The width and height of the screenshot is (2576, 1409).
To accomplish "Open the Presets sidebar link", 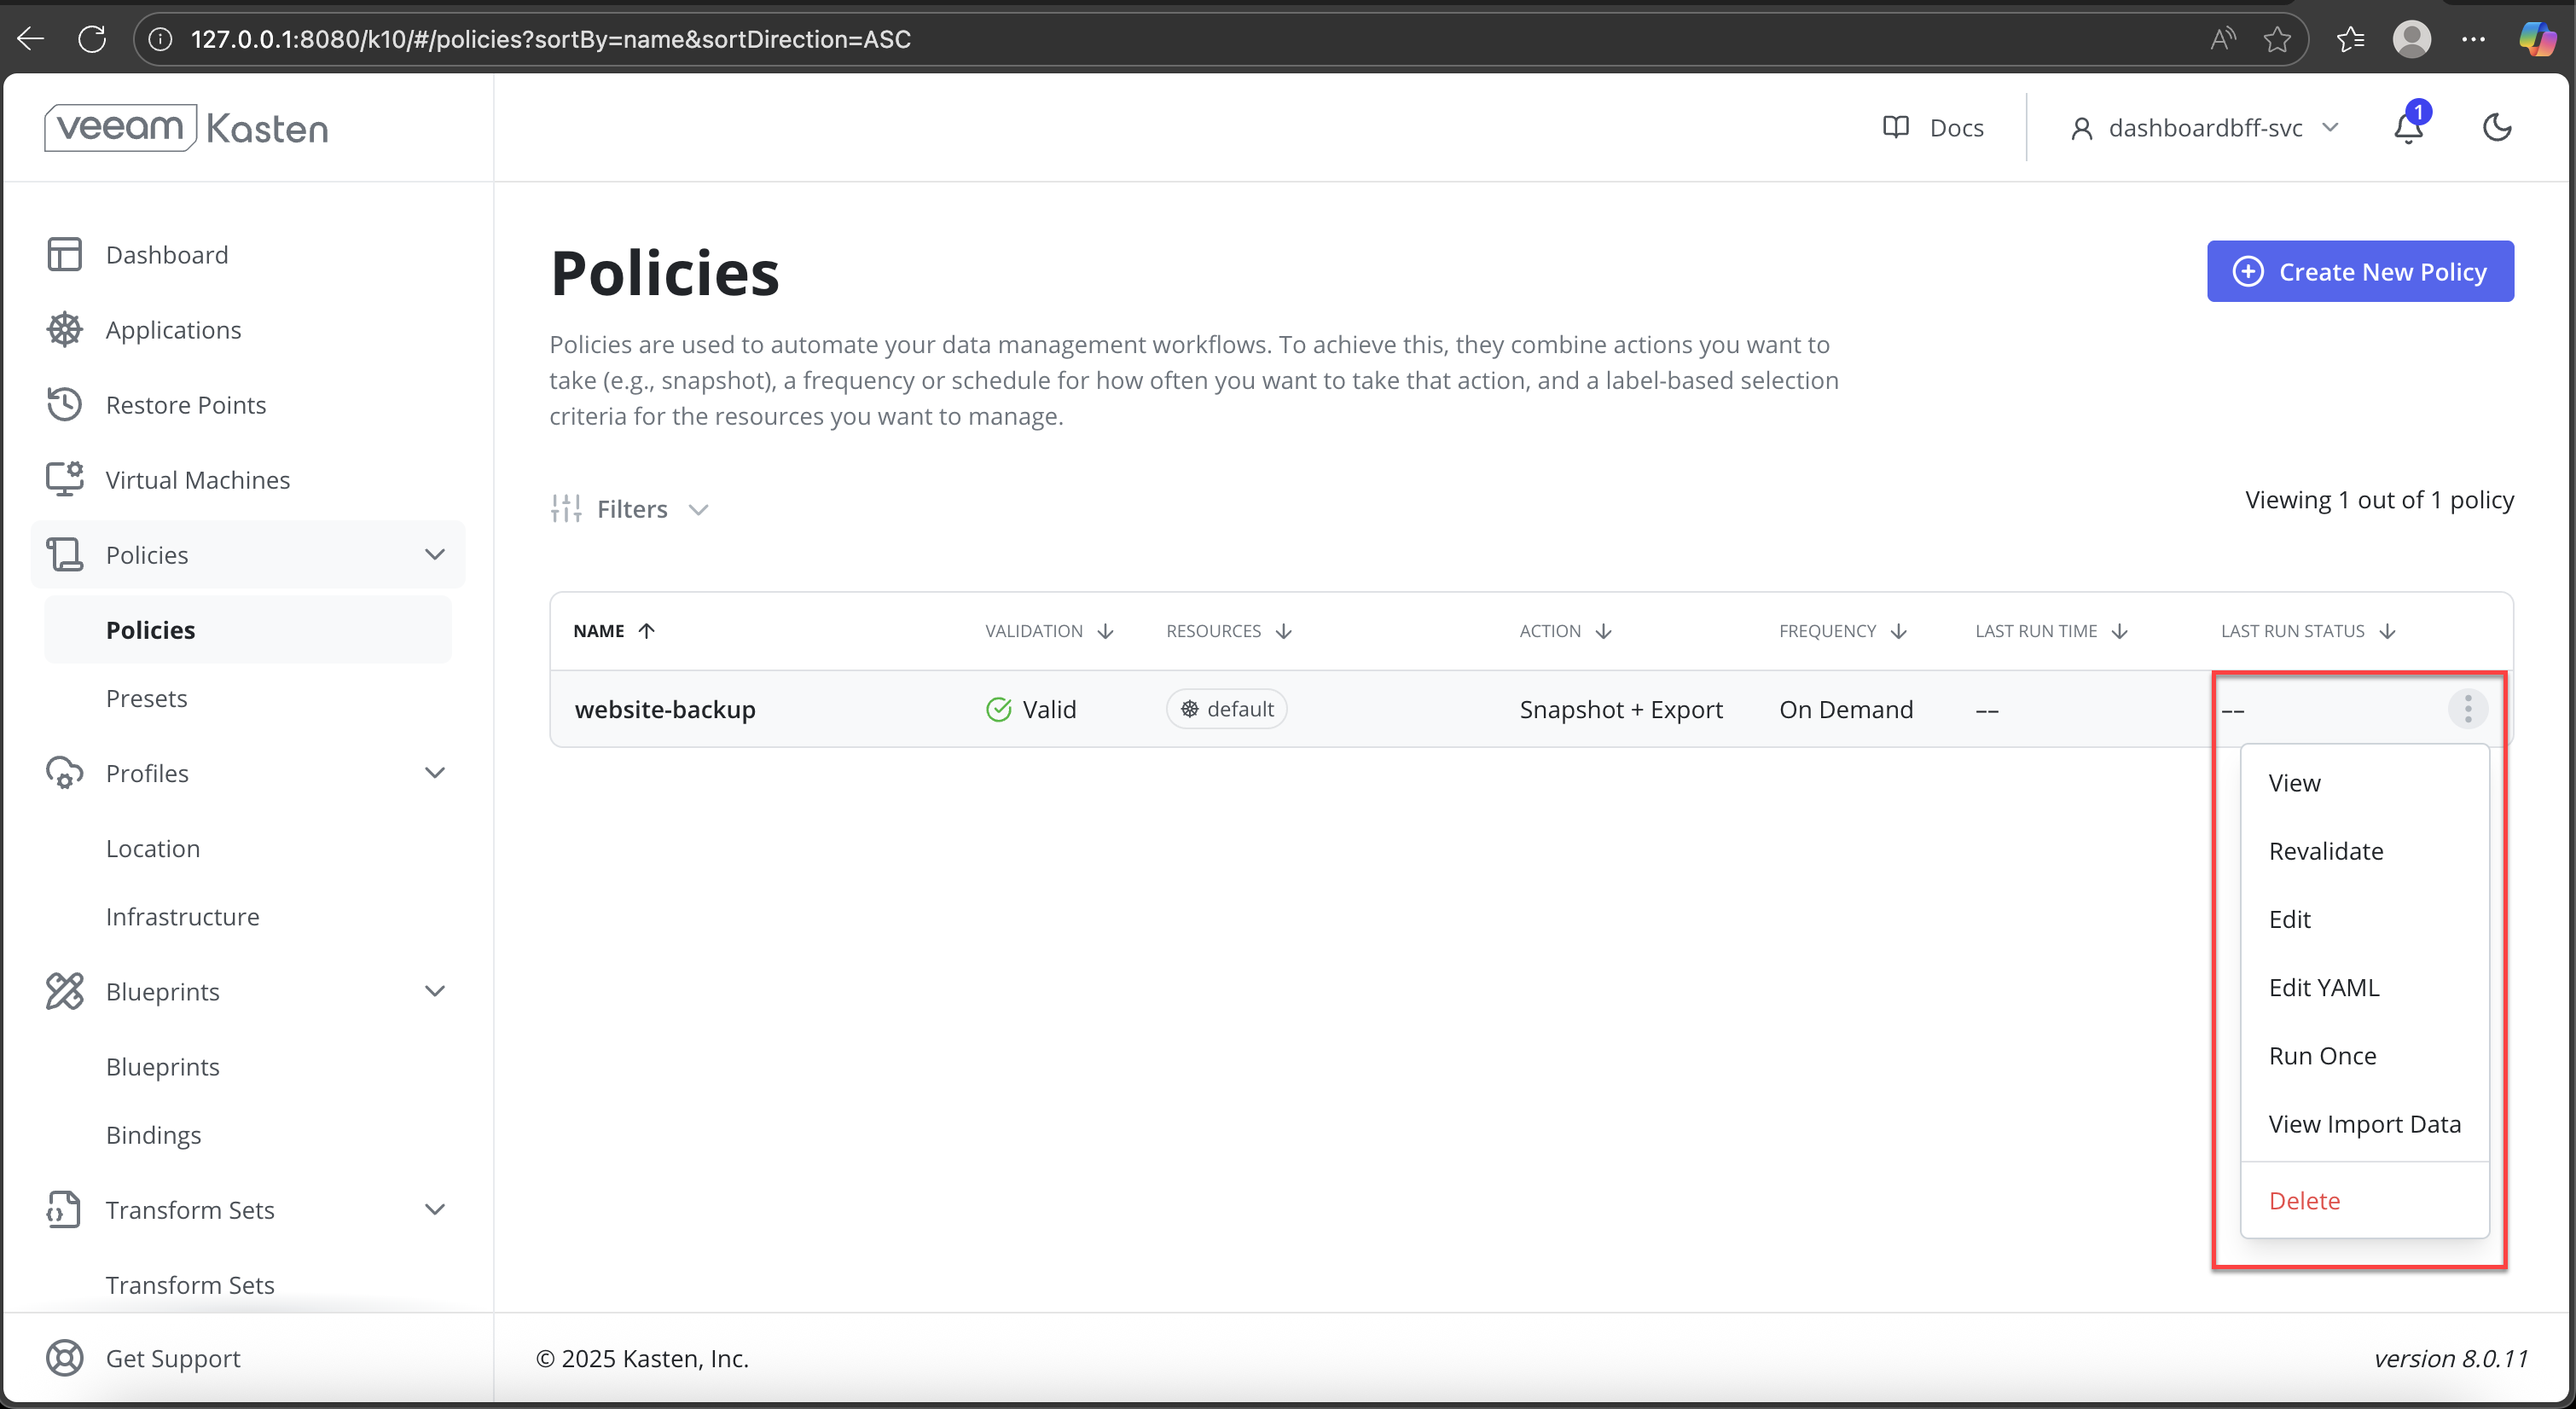I will tap(147, 698).
